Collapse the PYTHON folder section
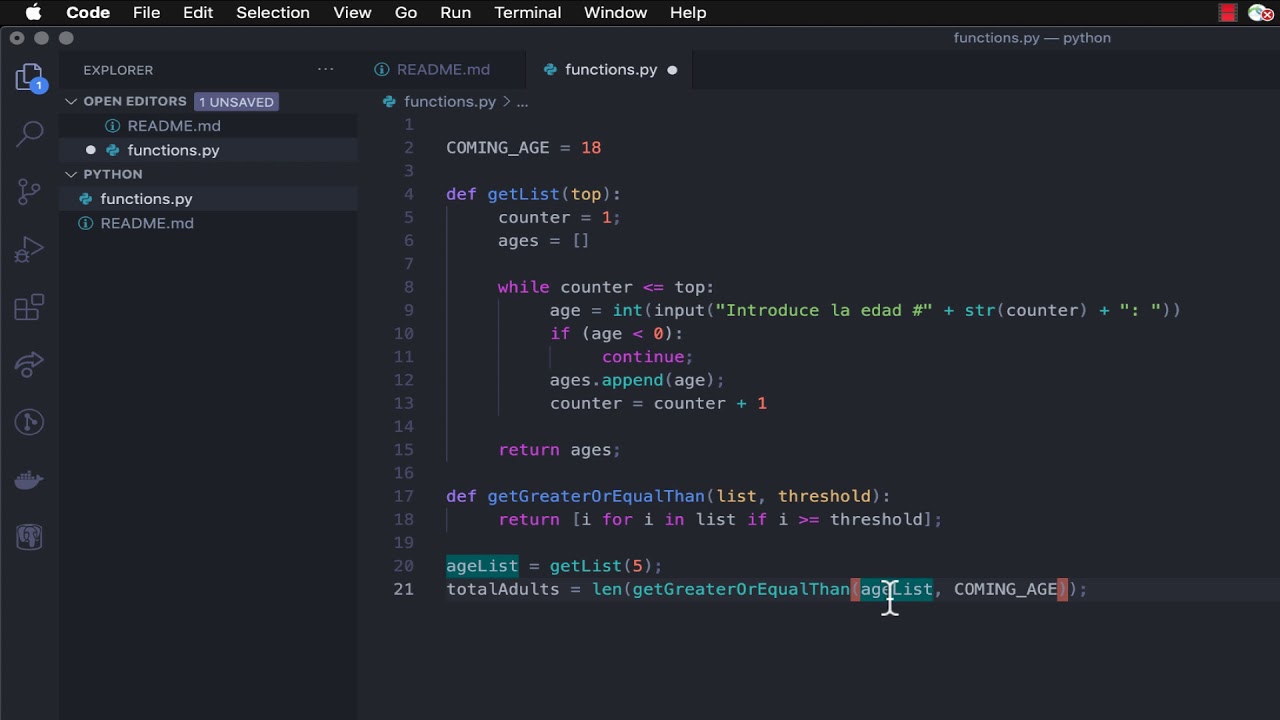The height and width of the screenshot is (720, 1280). (x=71, y=174)
